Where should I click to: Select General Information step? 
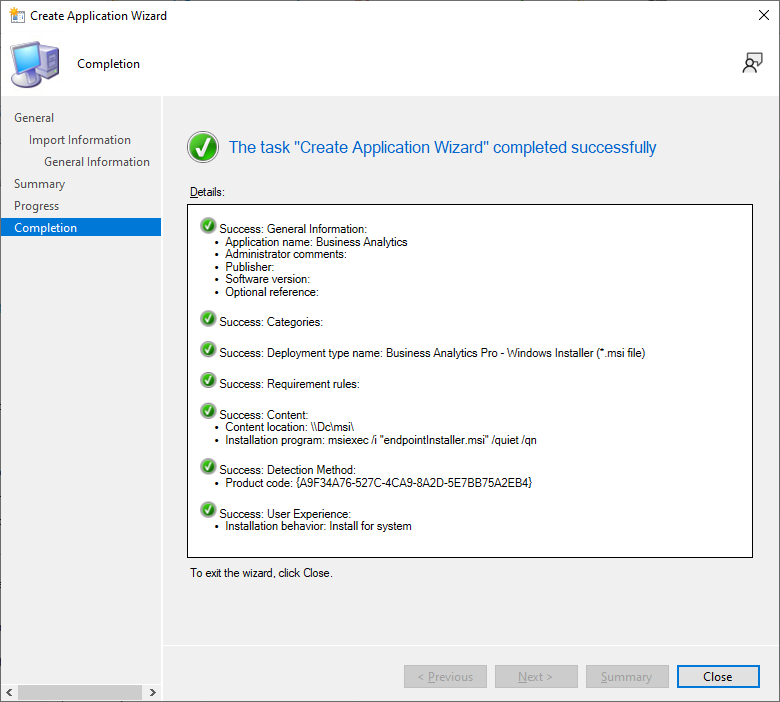point(97,162)
